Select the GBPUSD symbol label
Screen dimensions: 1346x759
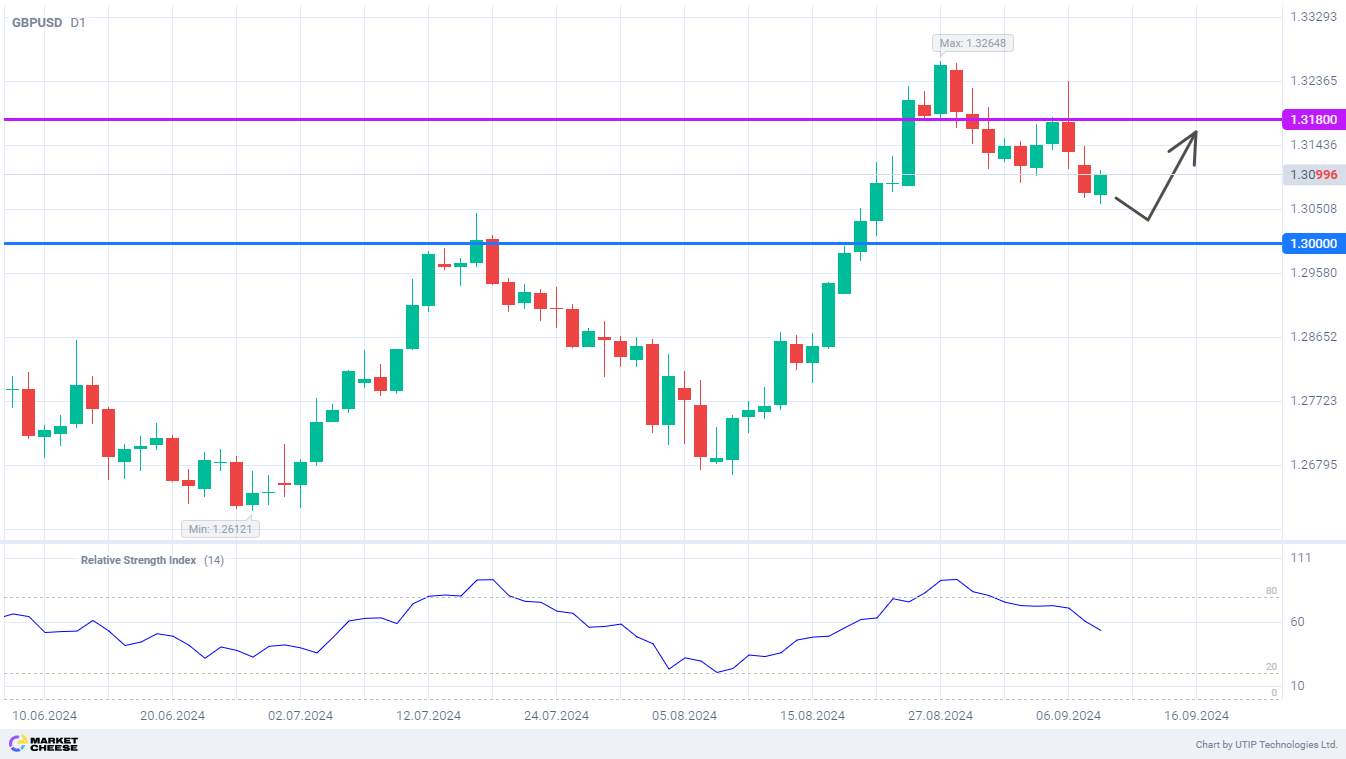[x=37, y=22]
